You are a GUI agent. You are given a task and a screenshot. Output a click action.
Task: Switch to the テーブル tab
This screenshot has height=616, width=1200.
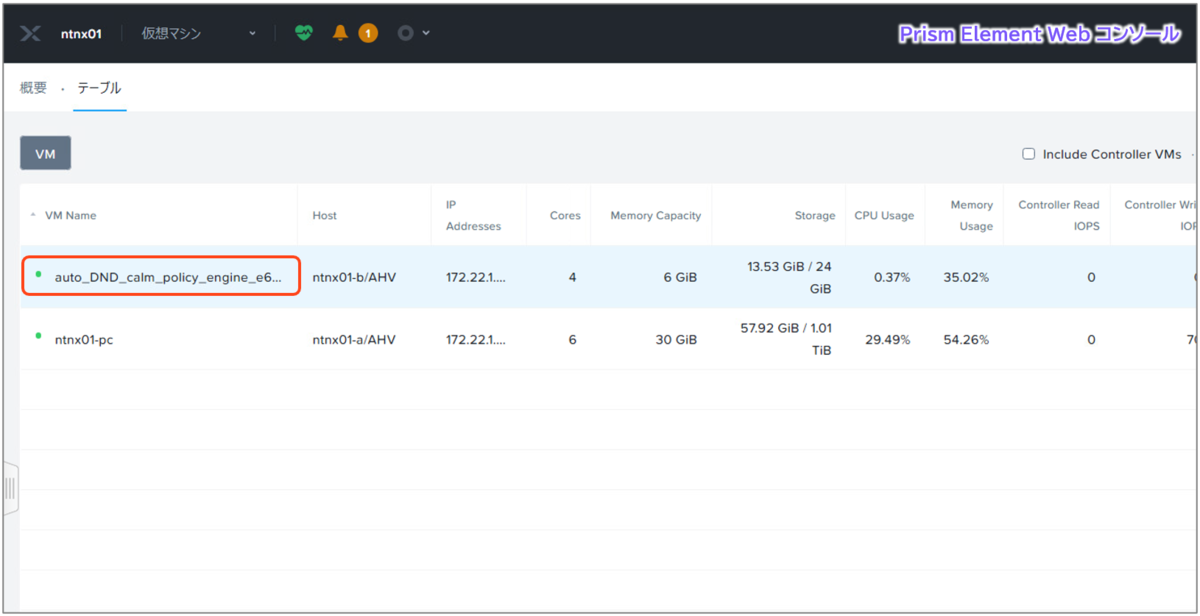pos(100,88)
